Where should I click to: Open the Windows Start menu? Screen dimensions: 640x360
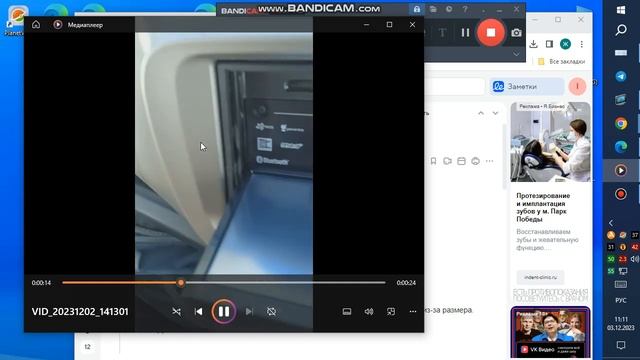point(621,10)
